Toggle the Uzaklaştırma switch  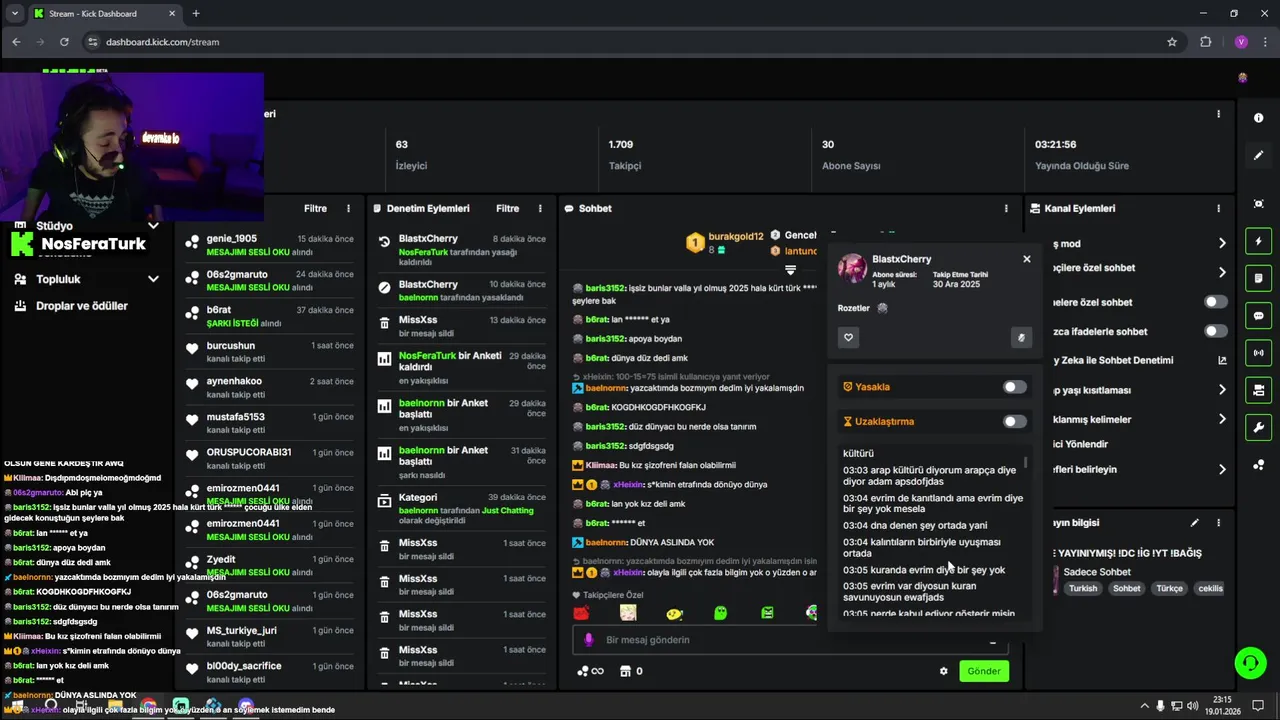(x=1014, y=421)
